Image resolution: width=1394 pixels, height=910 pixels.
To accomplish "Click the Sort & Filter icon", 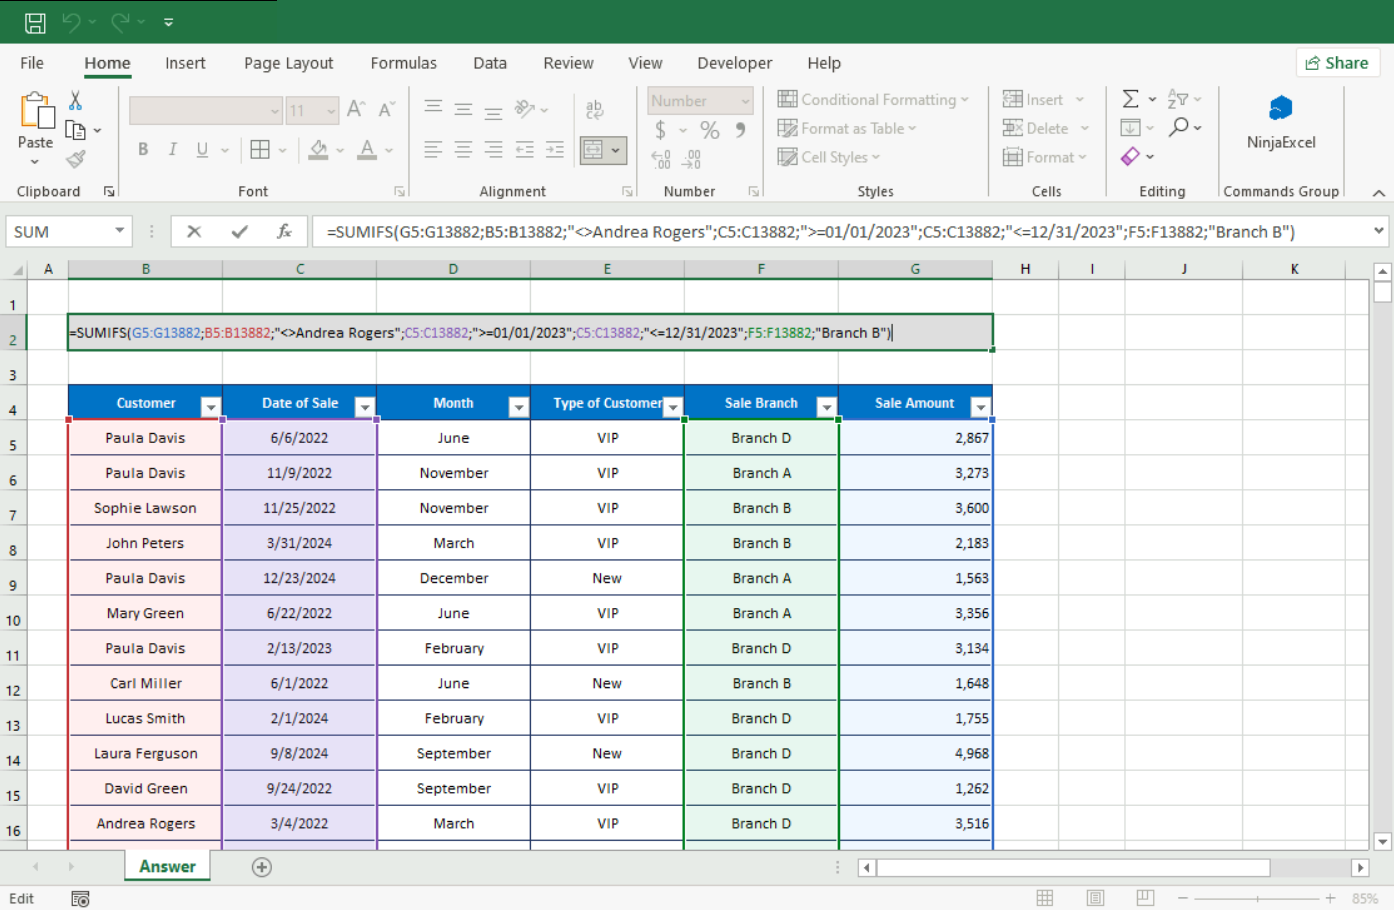I will [x=1178, y=99].
